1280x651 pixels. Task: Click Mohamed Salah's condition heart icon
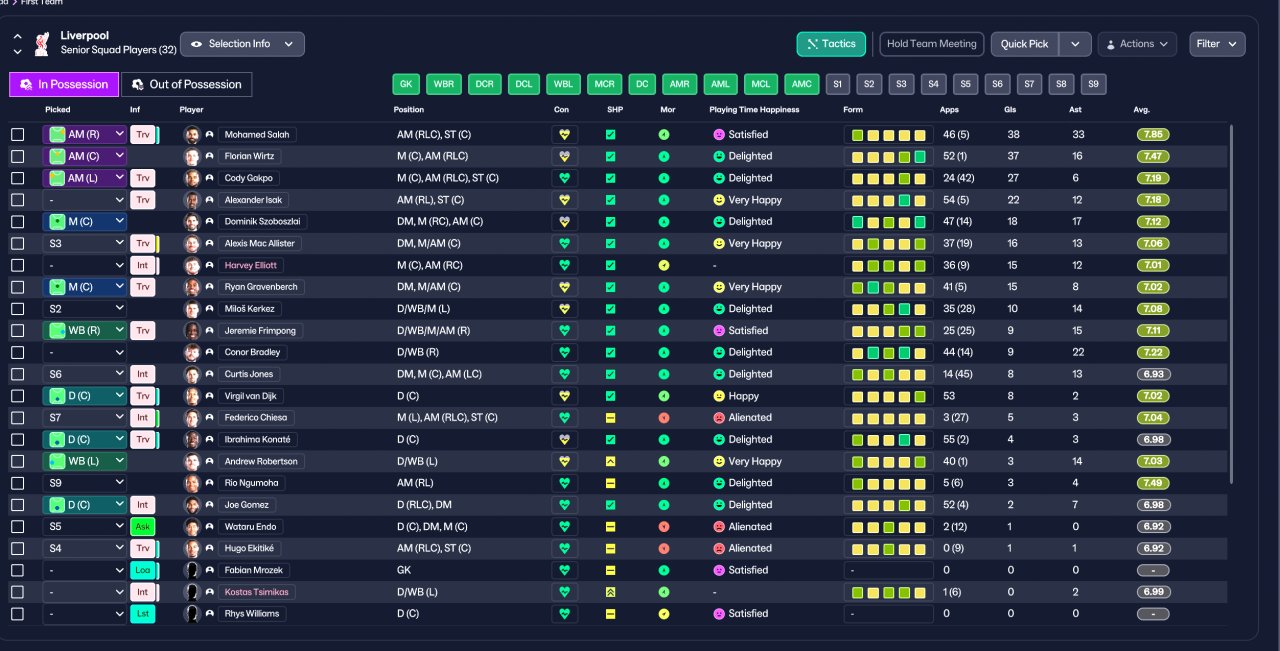coord(564,134)
